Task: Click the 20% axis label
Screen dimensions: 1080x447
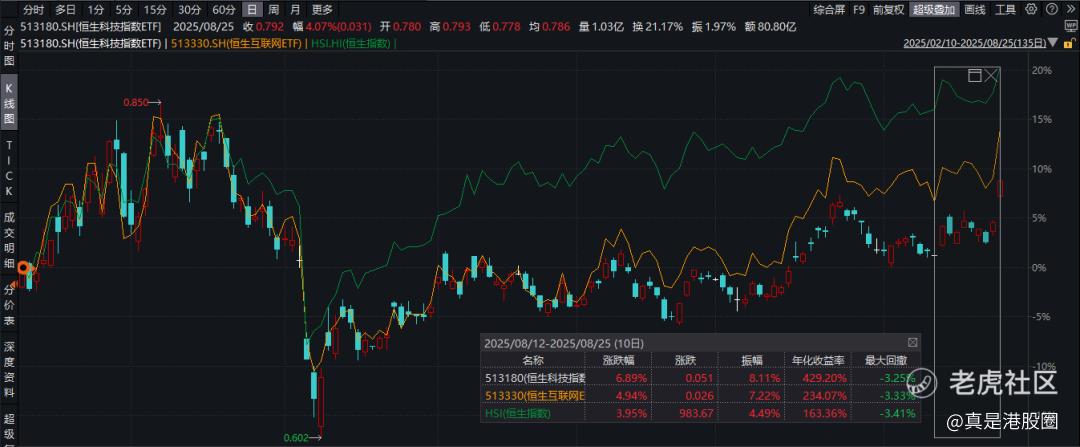Action: tap(1042, 70)
